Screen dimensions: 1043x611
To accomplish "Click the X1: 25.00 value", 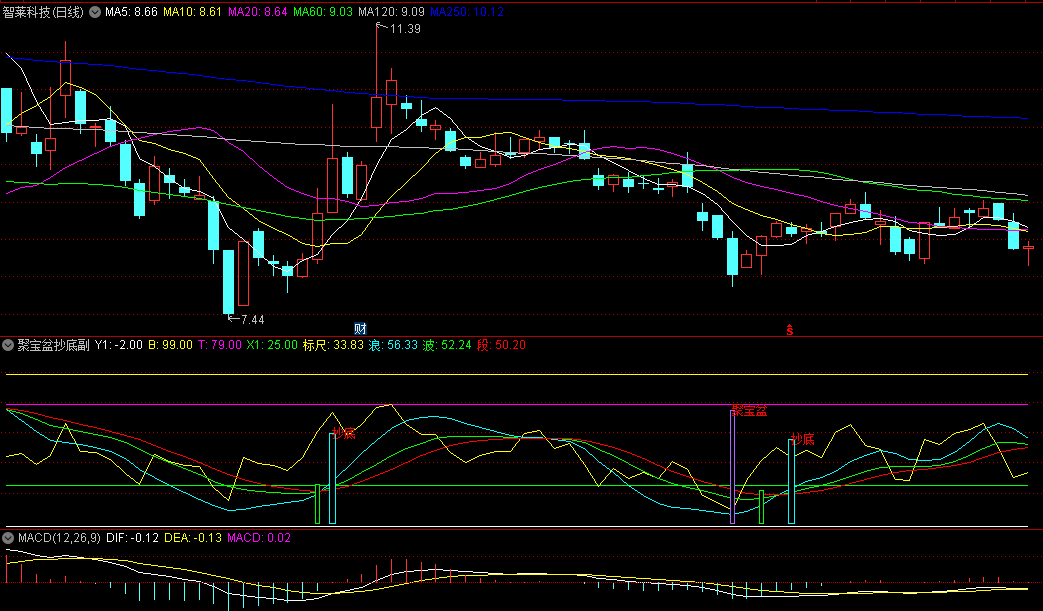I will 272,345.
